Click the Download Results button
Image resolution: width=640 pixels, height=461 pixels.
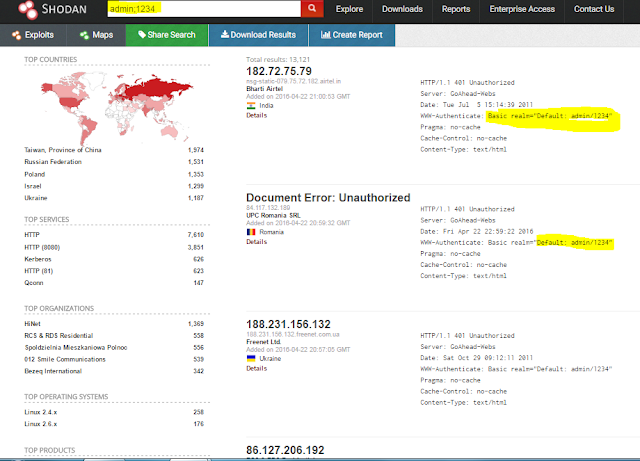click(258, 35)
